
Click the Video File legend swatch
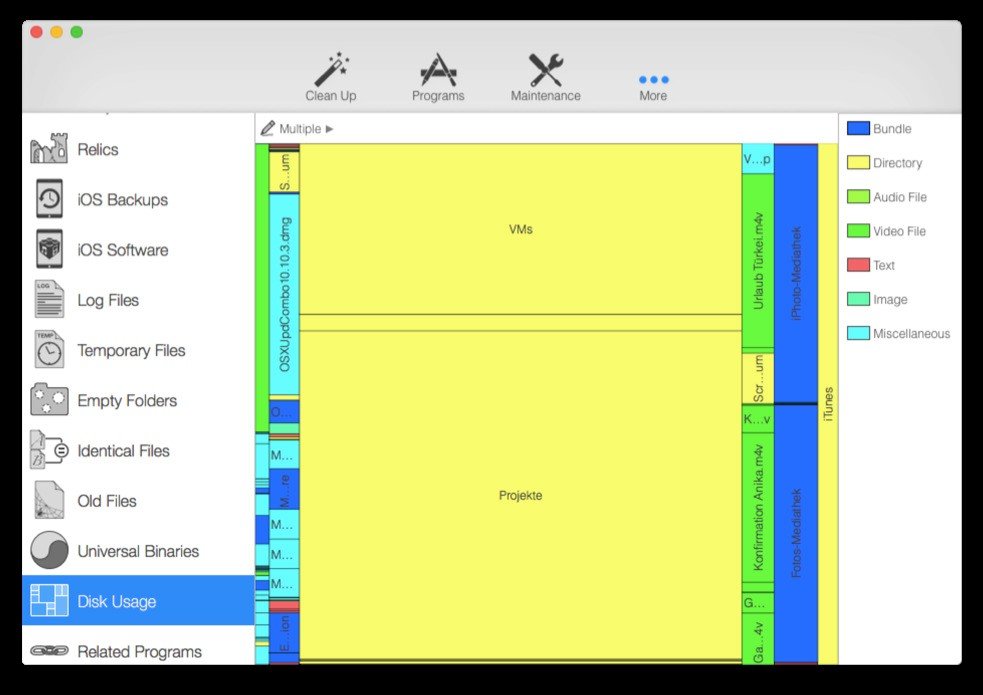click(858, 231)
